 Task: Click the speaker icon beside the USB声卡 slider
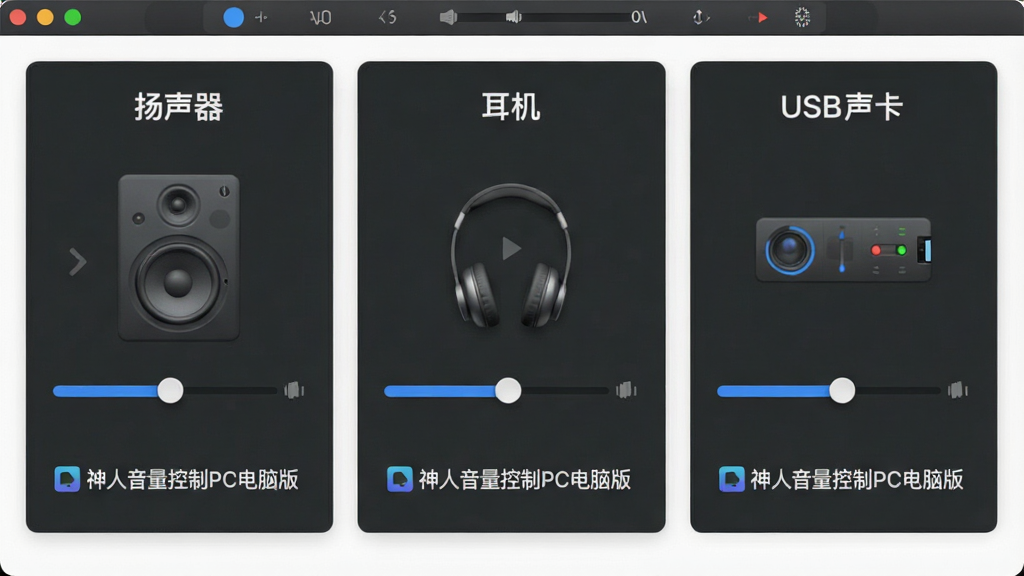(957, 391)
